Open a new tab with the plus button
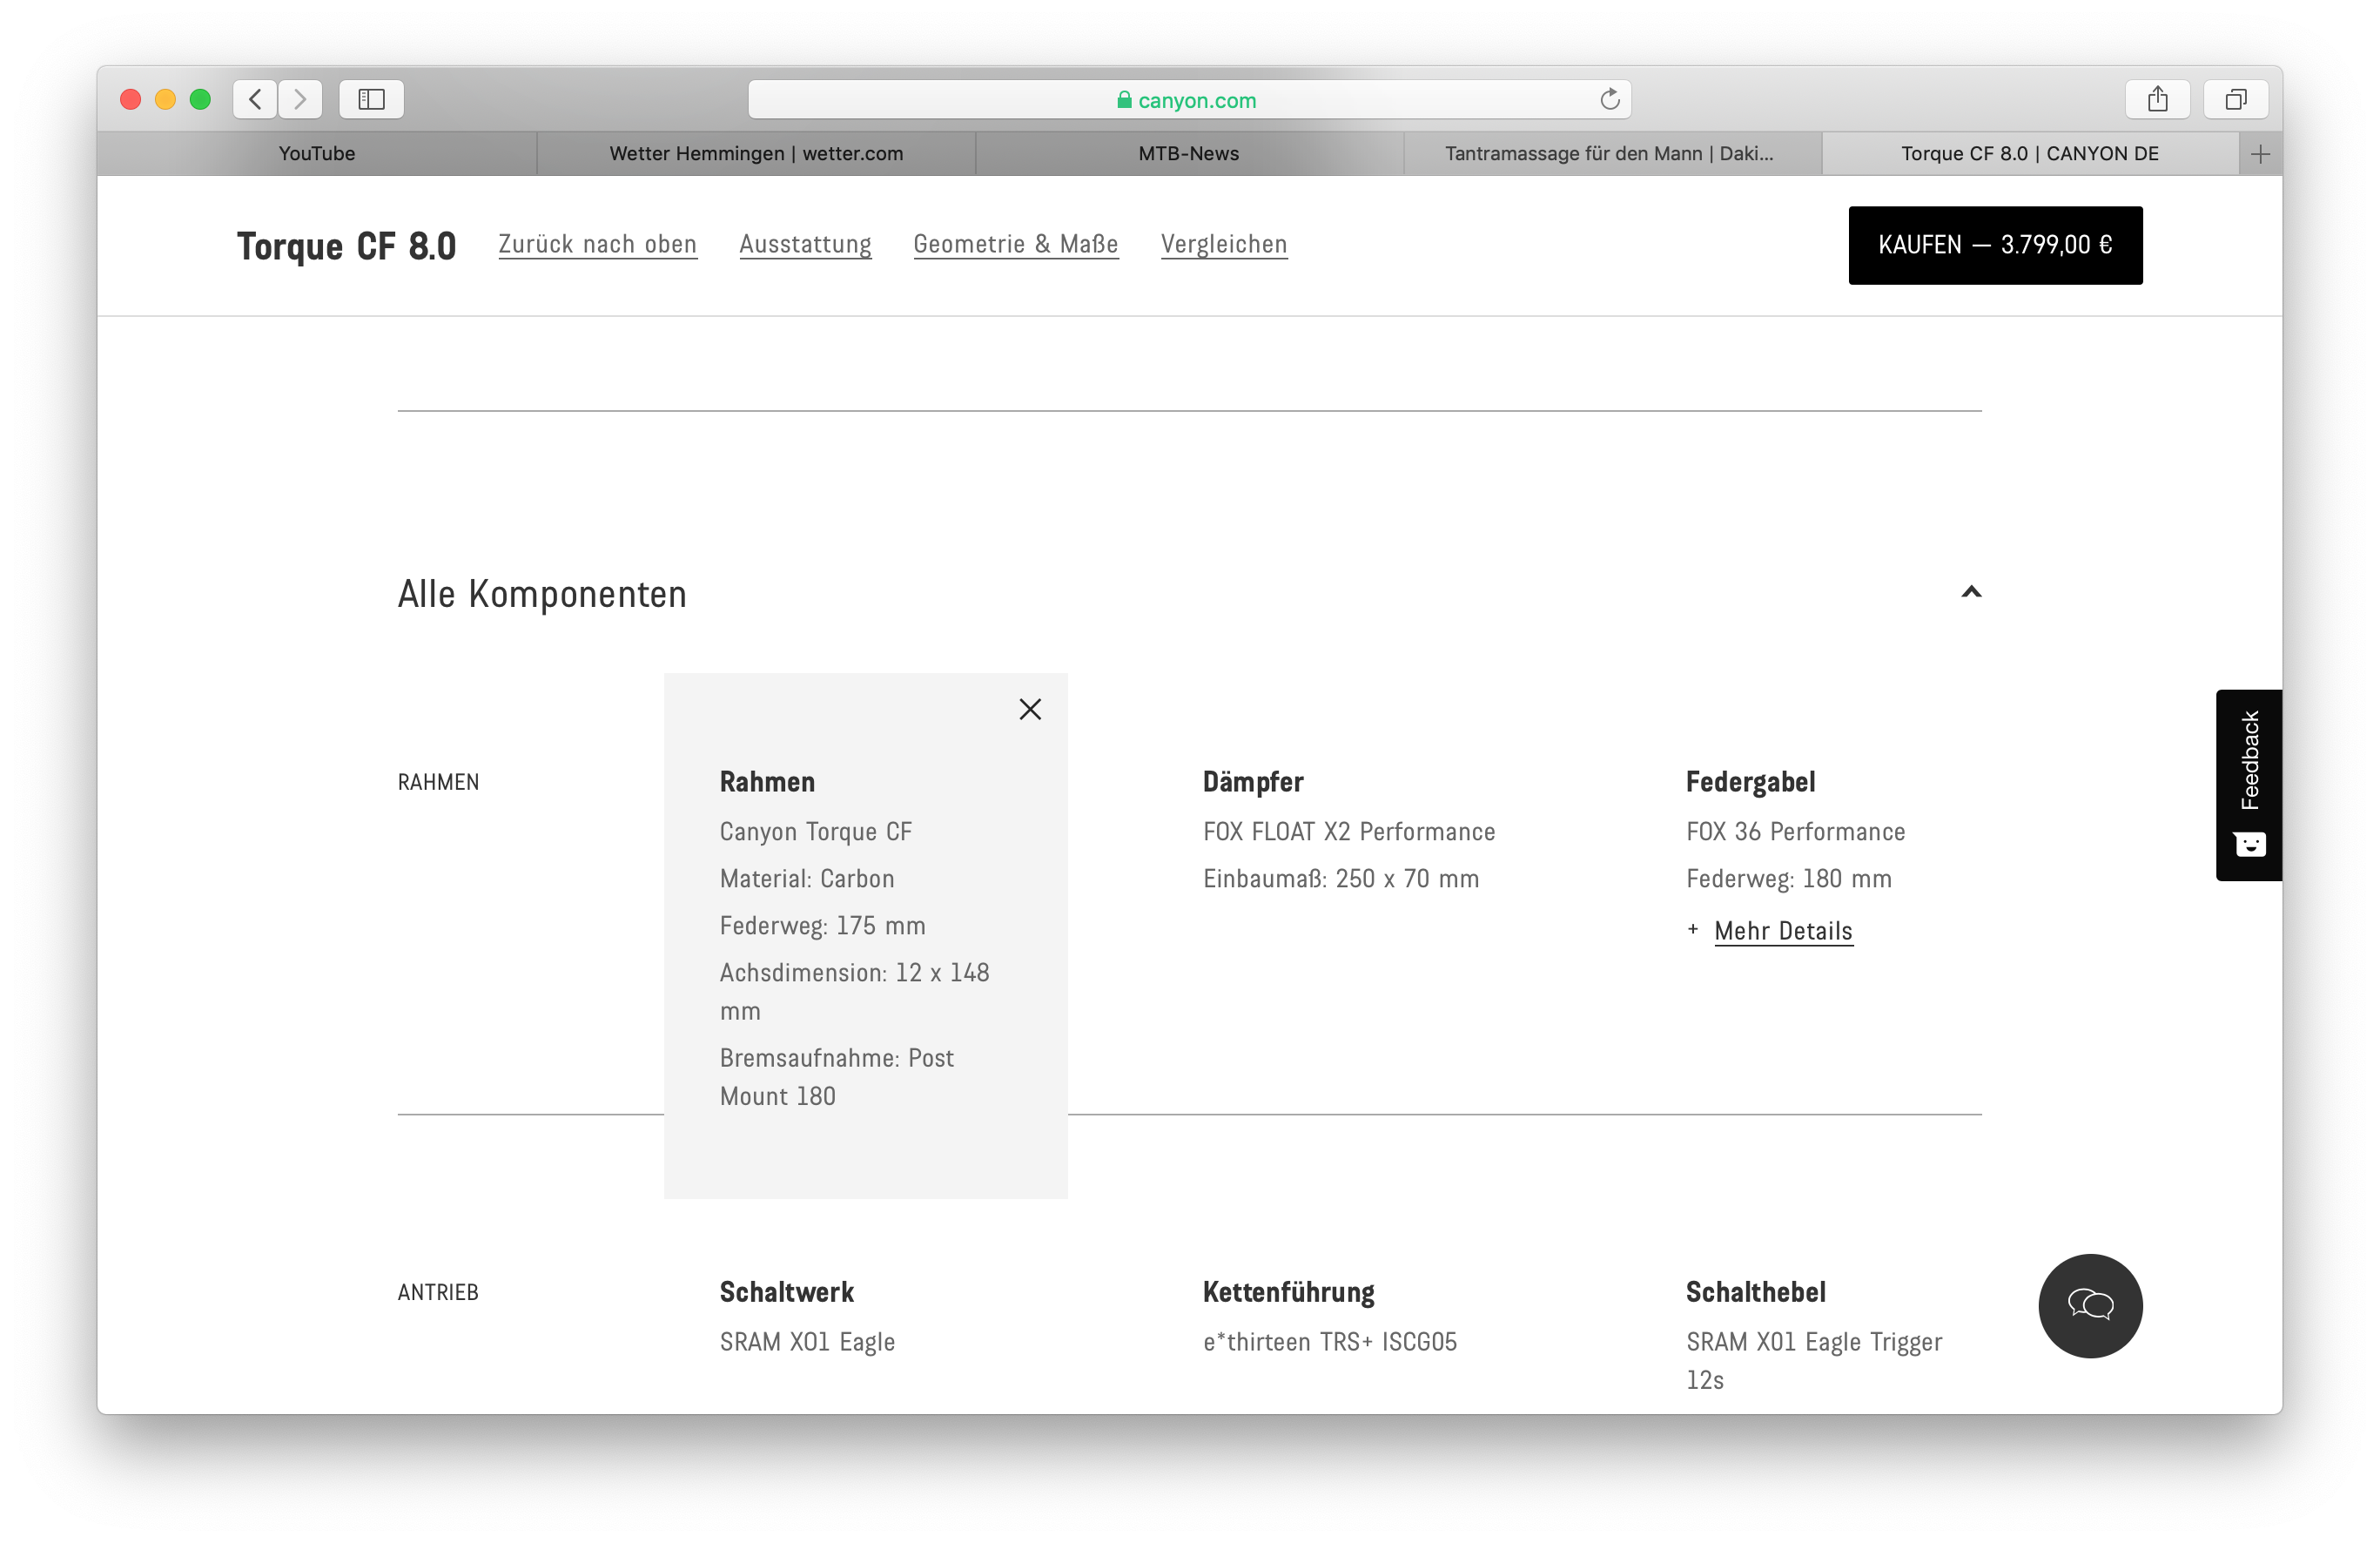 pyautogui.click(x=2260, y=154)
